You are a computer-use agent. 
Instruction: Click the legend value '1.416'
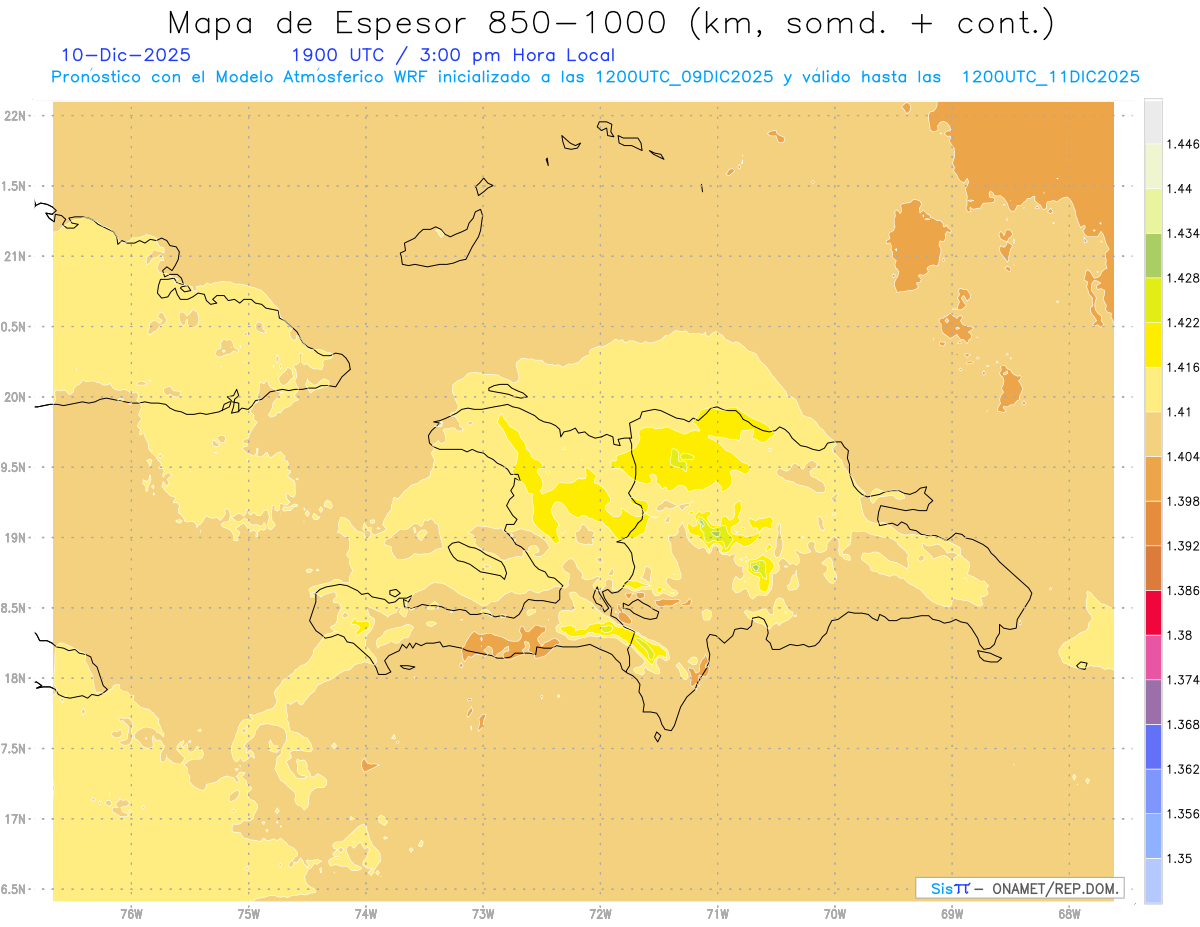(x=1183, y=367)
